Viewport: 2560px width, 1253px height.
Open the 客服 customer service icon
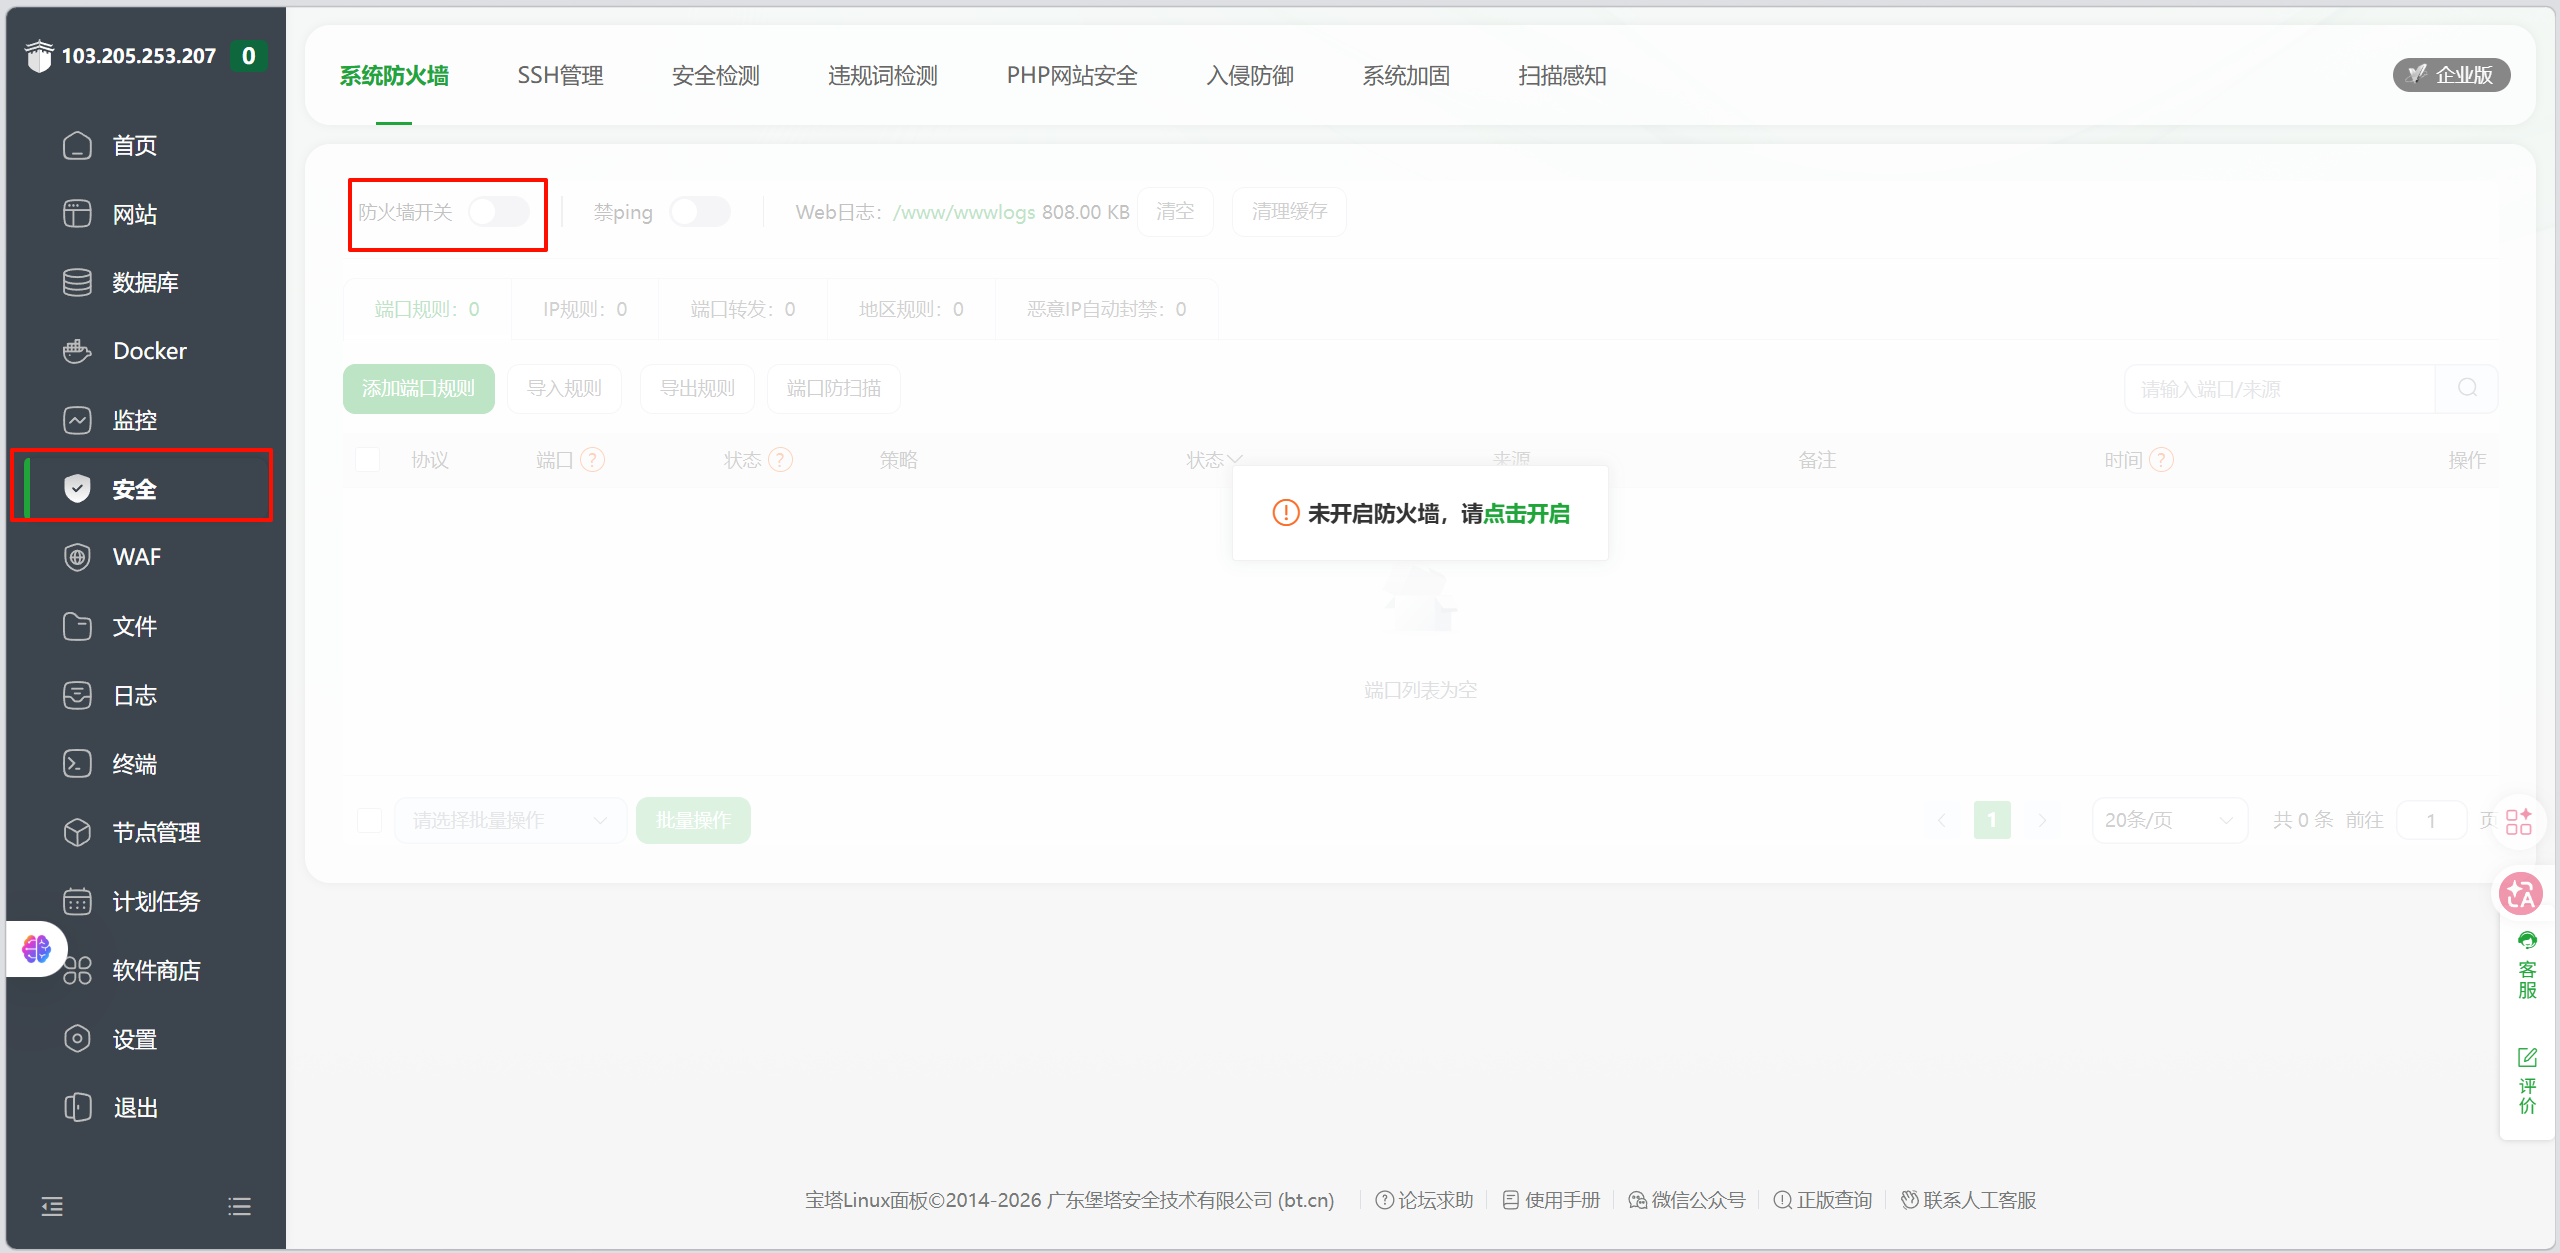coord(2527,942)
